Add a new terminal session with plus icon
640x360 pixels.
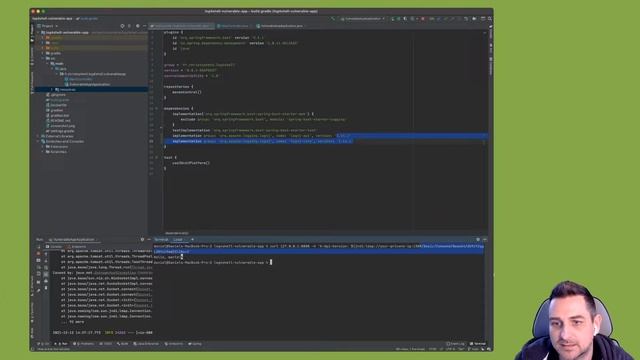192,240
